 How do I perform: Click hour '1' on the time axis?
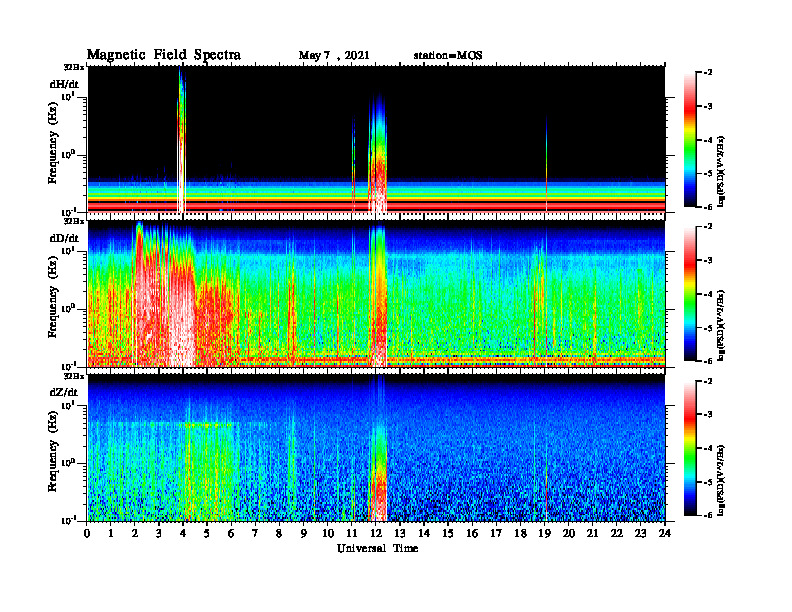111,533
